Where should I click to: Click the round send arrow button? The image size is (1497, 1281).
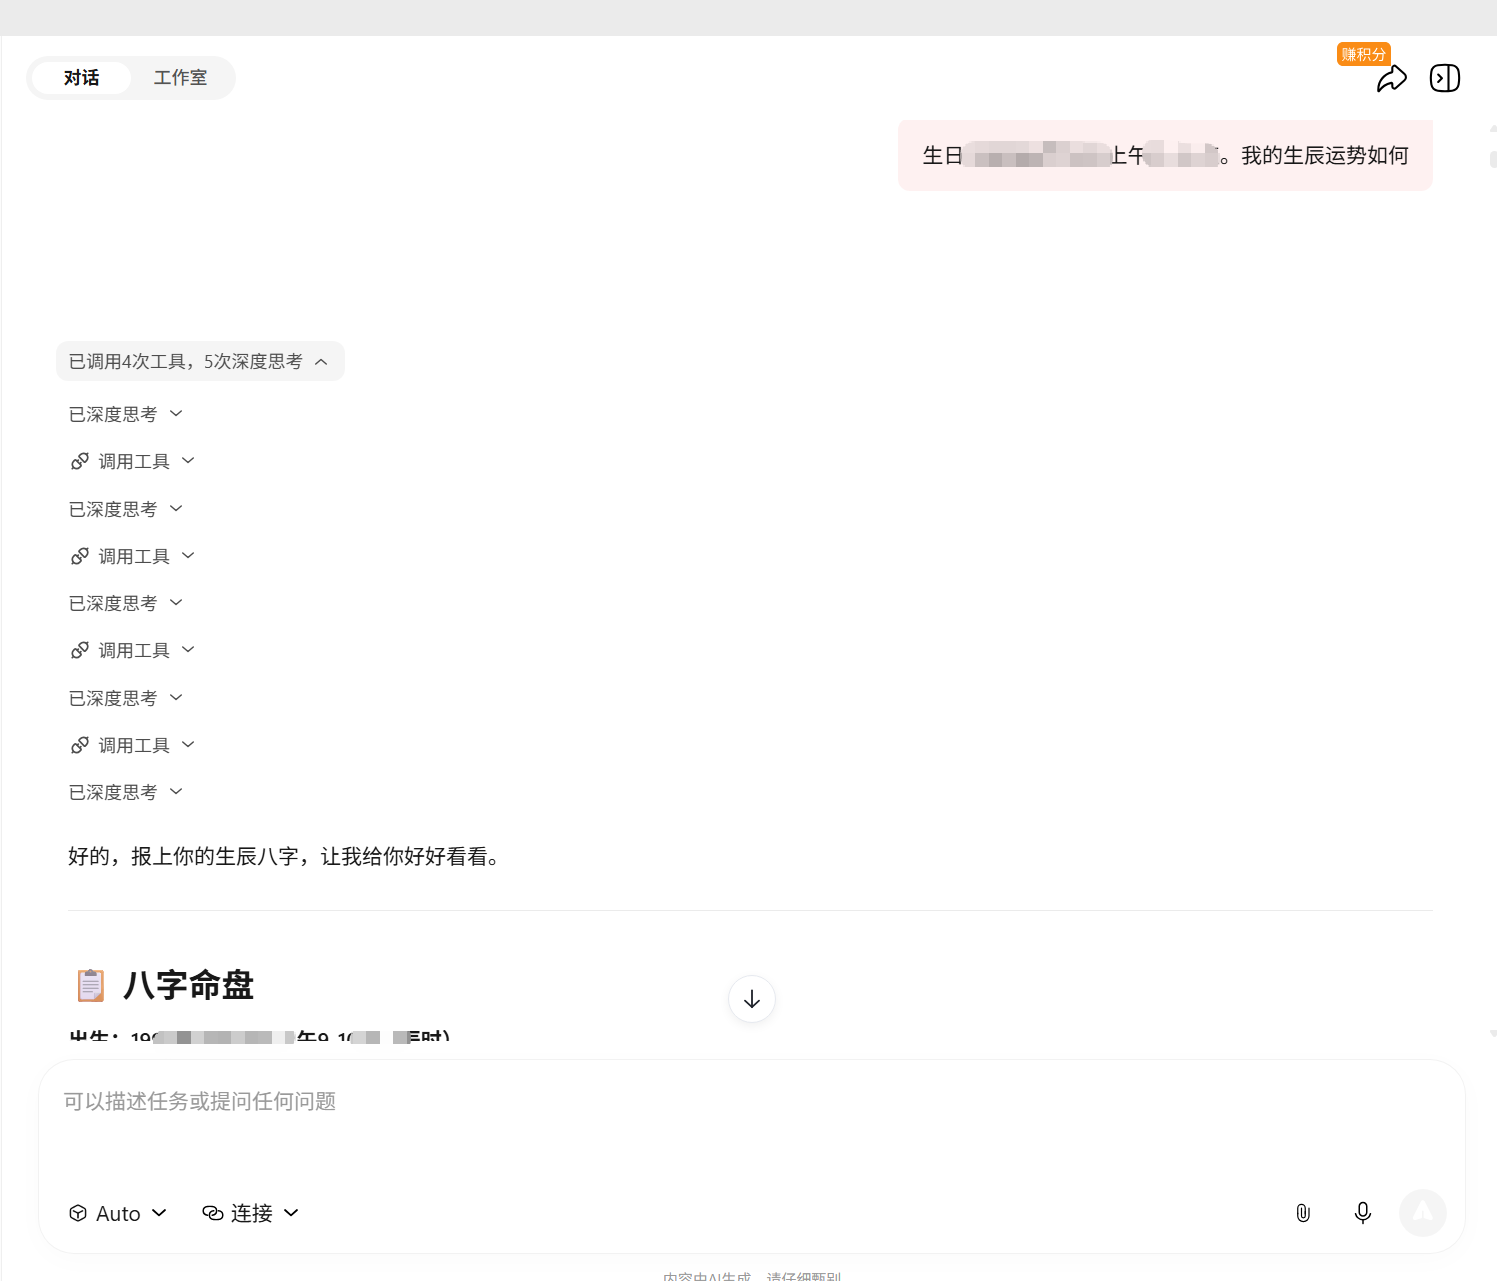click(x=1423, y=1213)
